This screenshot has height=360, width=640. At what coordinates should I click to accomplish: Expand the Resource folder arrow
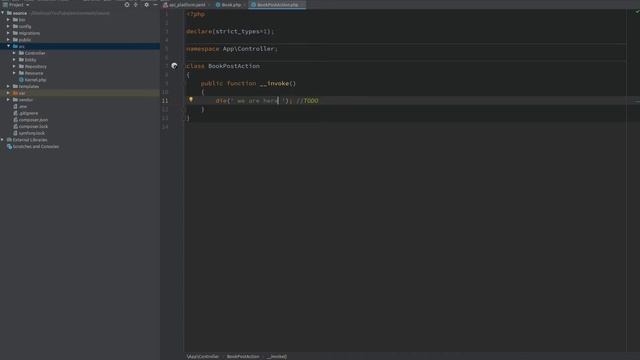(15, 73)
